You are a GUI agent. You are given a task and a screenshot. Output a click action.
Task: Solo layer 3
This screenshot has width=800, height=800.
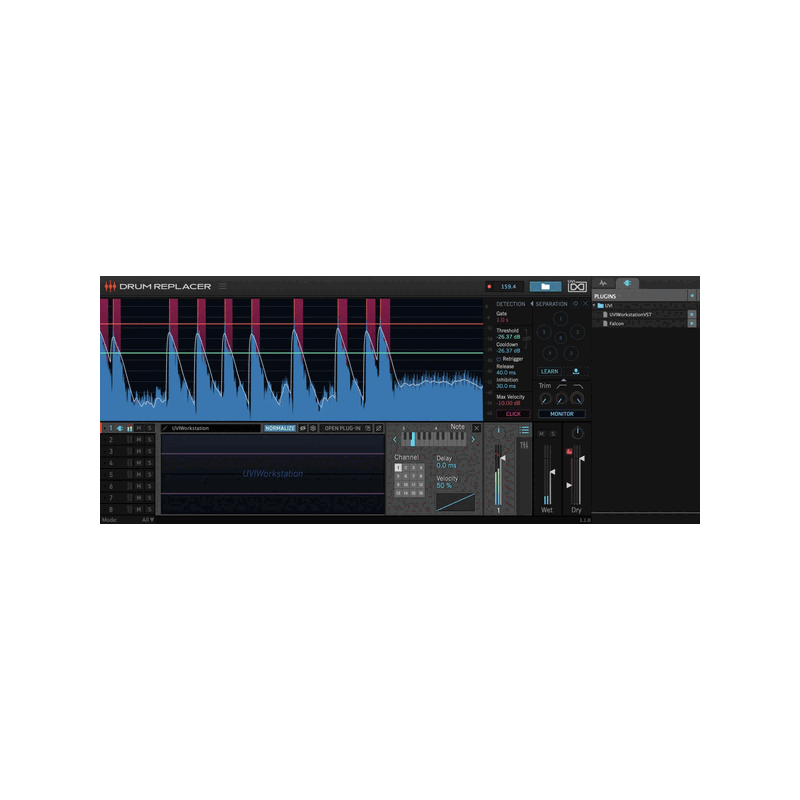(x=149, y=451)
